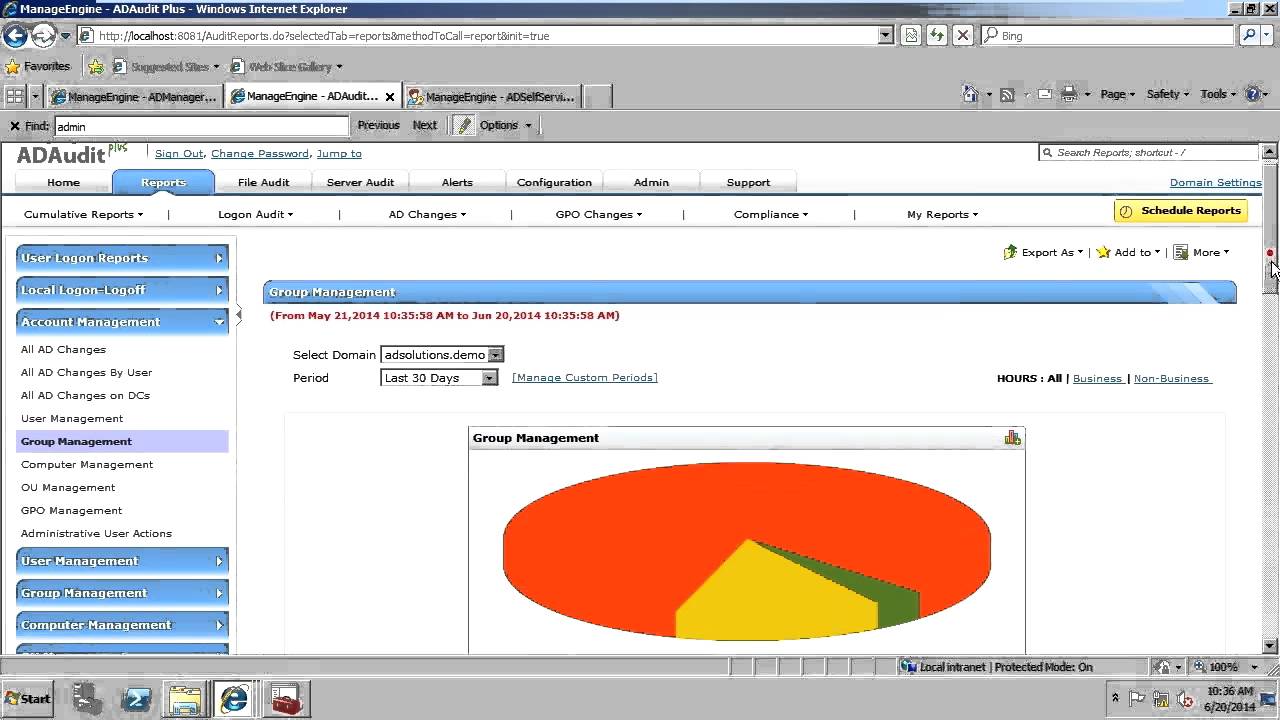Filter by Business hours link
Screen dimensions: 1280x720
(x=1097, y=378)
